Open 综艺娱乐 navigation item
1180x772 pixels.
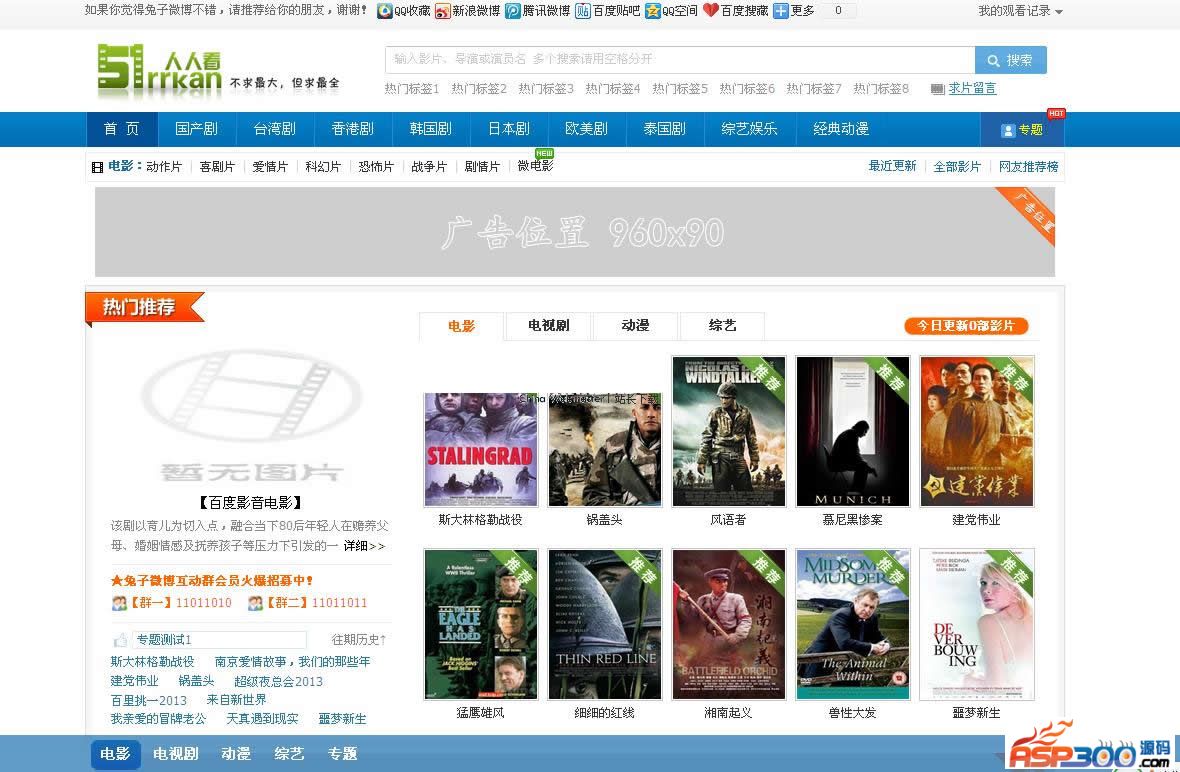(x=750, y=129)
